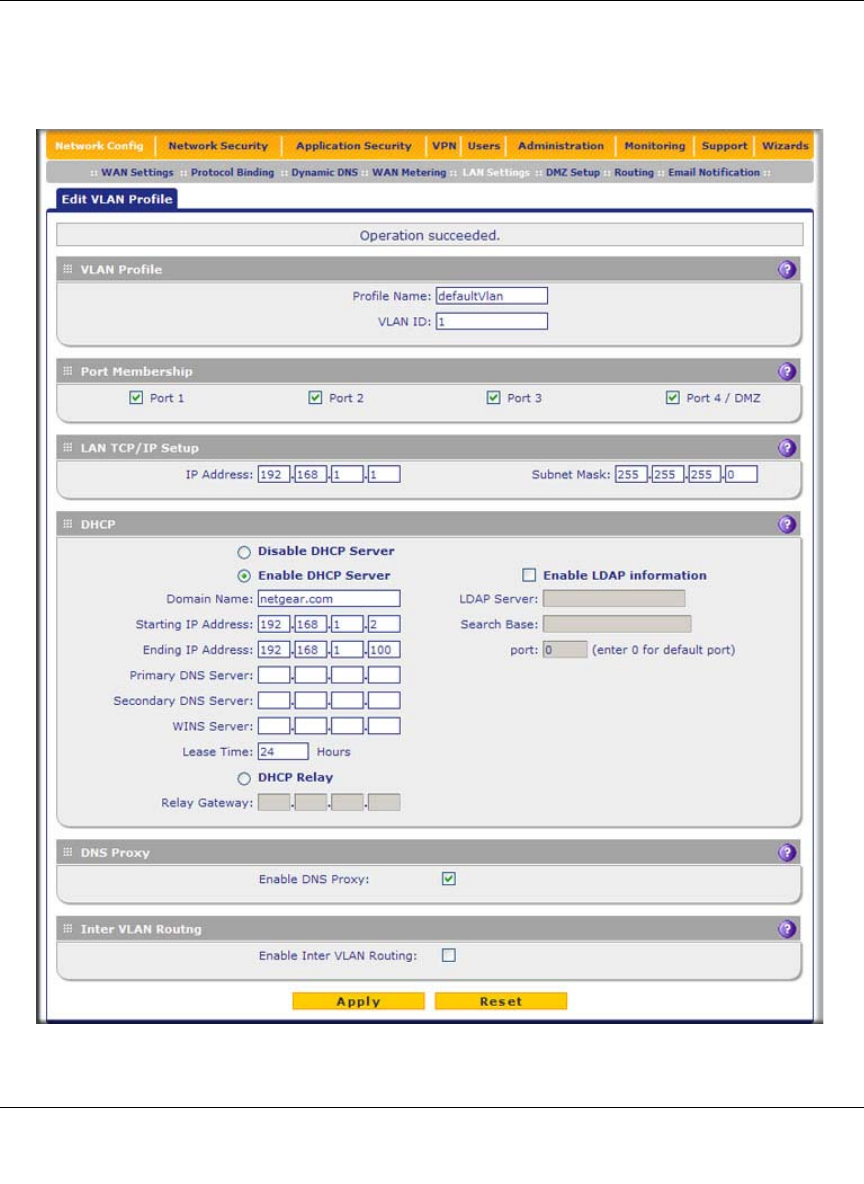This screenshot has width=864, height=1184.
Task: Open the Wizards tab
Action: click(785, 146)
